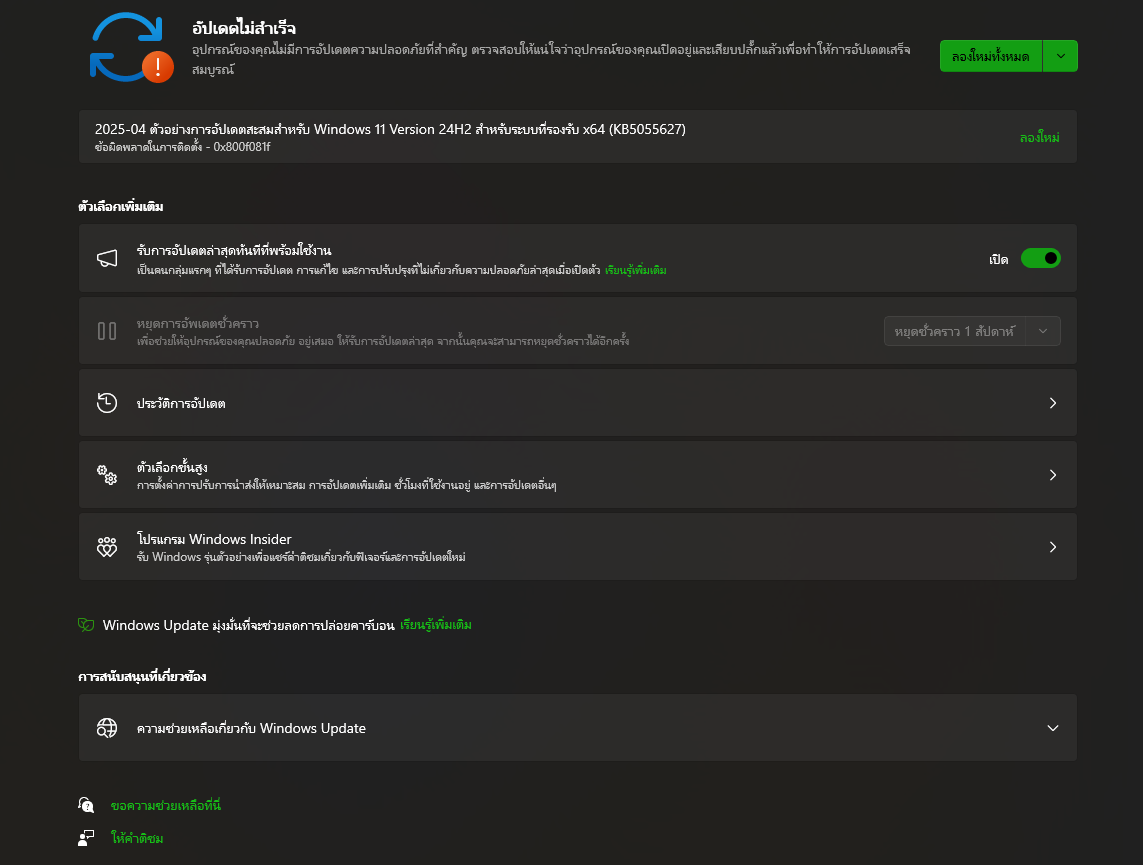Image resolution: width=1143 pixels, height=865 pixels.
Task: Click the advanced options gears icon
Action: [107, 475]
